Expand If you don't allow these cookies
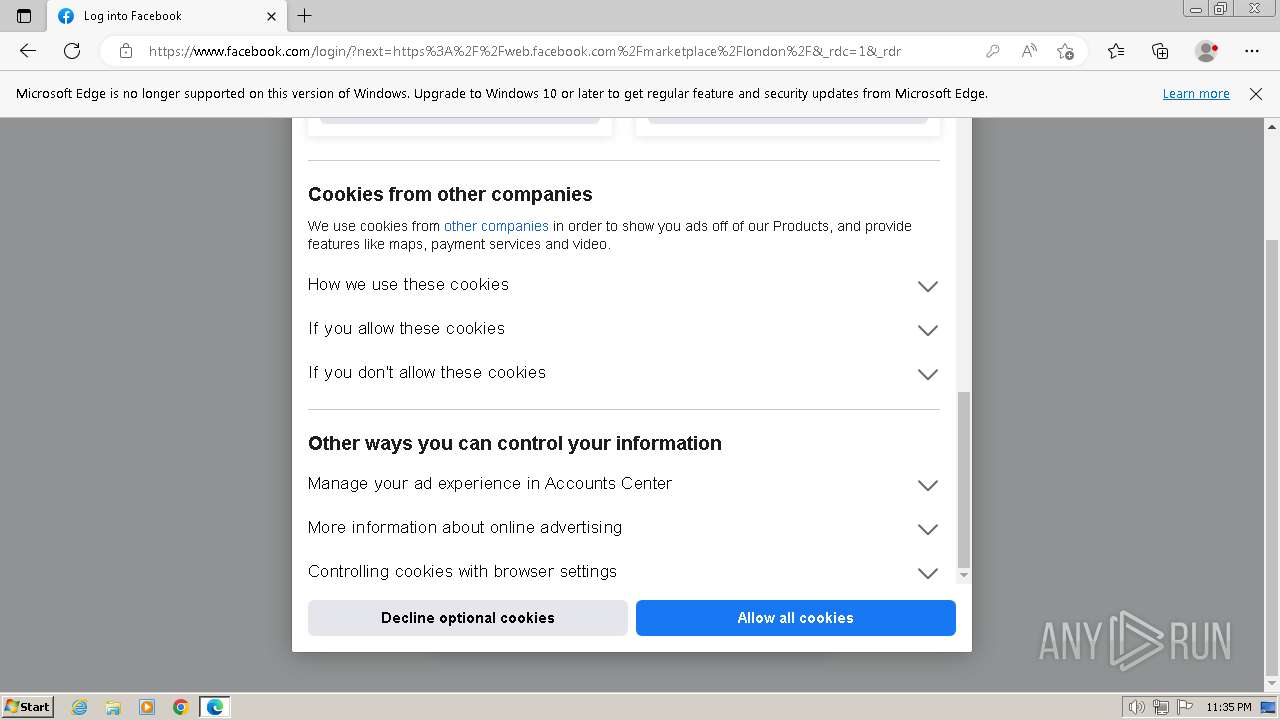Image resolution: width=1280 pixels, height=720 pixels. [927, 374]
